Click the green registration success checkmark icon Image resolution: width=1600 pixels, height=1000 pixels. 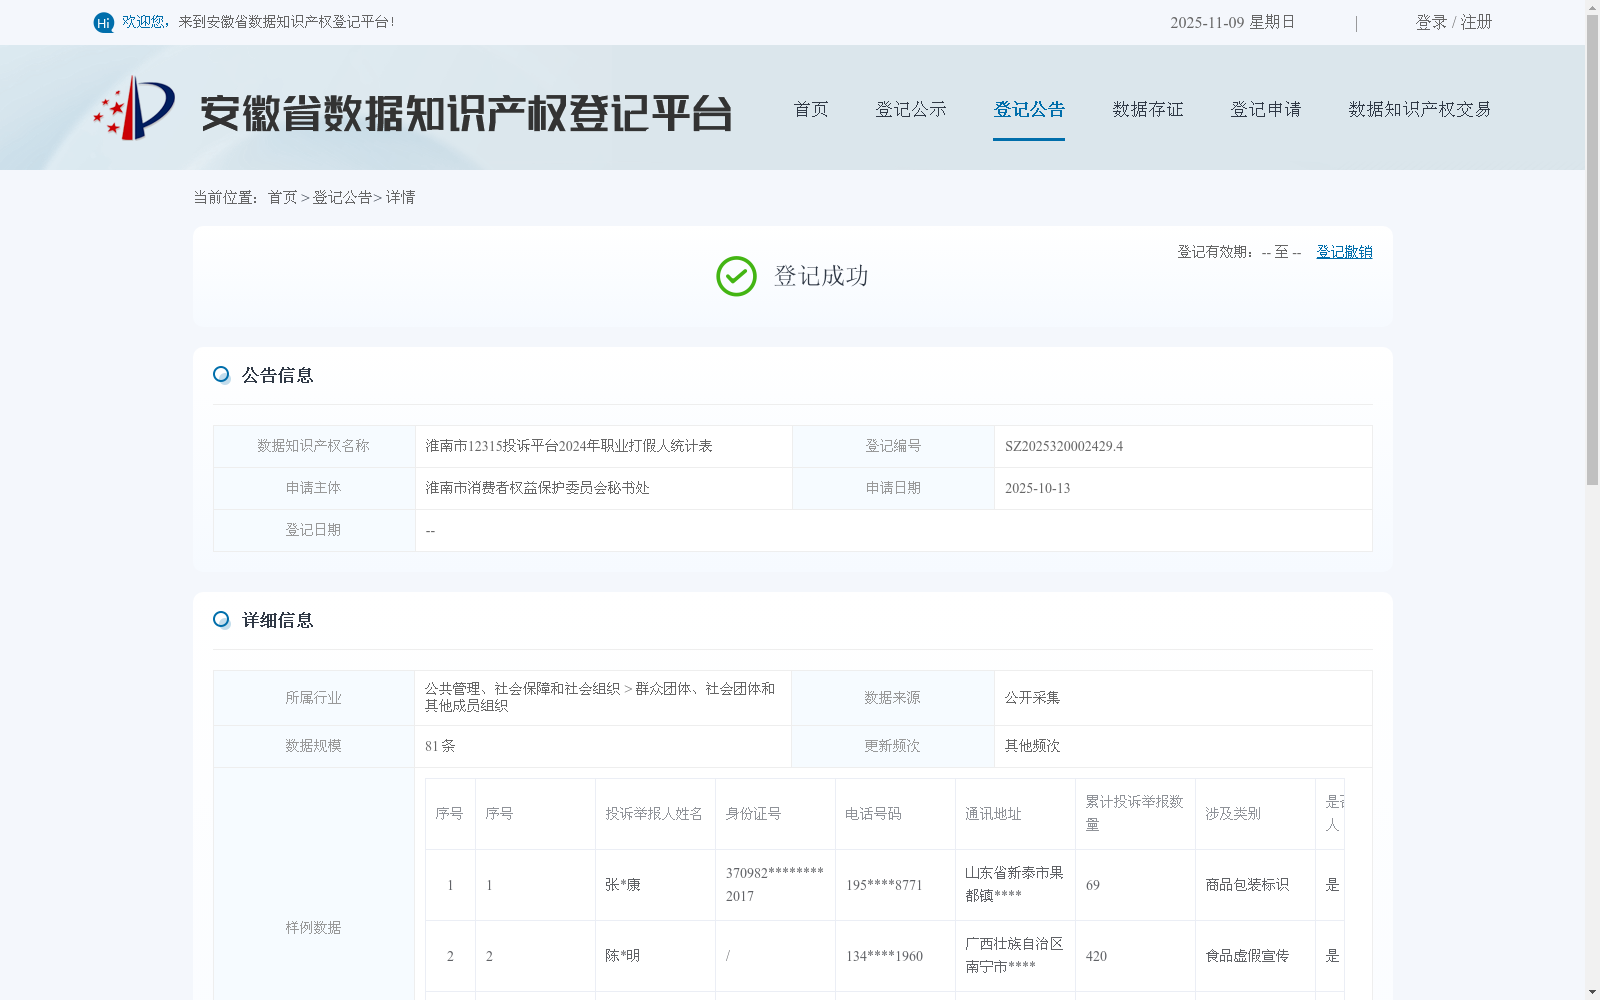(x=736, y=276)
